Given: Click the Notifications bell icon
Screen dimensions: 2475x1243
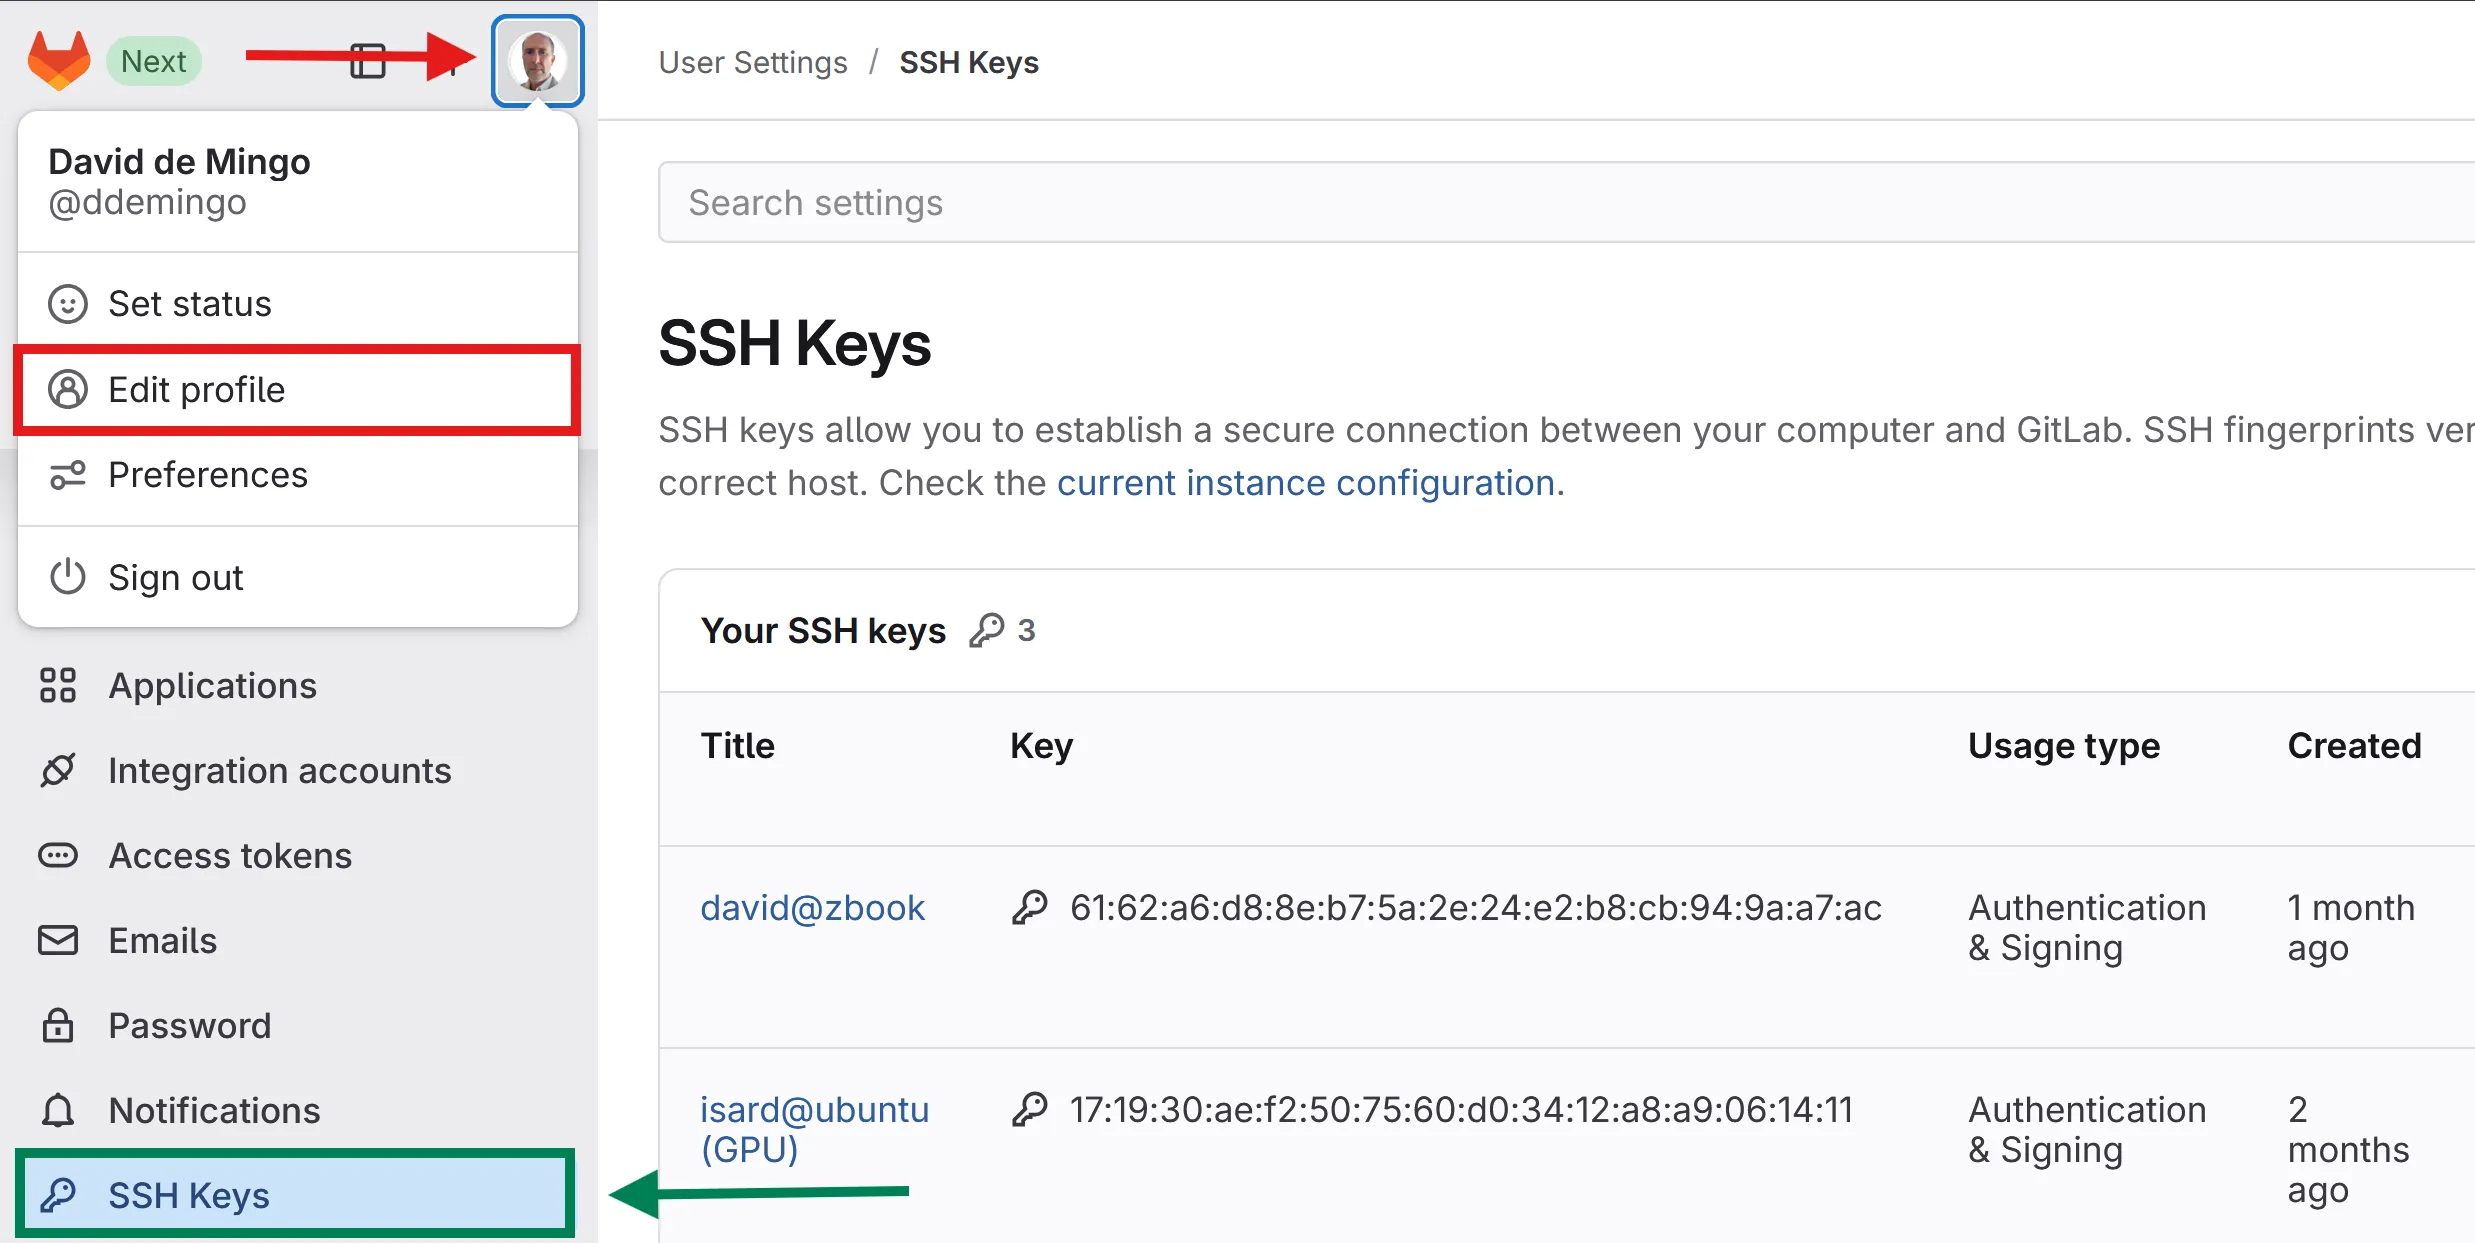Looking at the screenshot, I should pyautogui.click(x=58, y=1111).
